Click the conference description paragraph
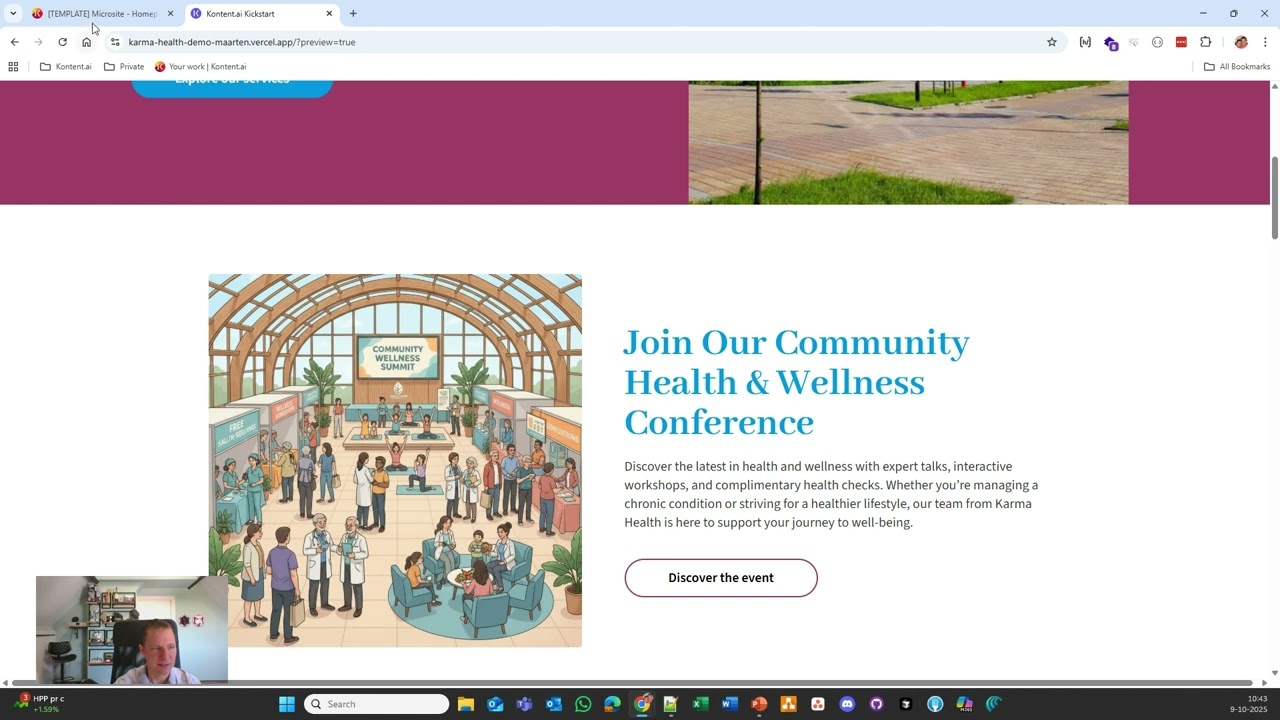 coord(831,494)
